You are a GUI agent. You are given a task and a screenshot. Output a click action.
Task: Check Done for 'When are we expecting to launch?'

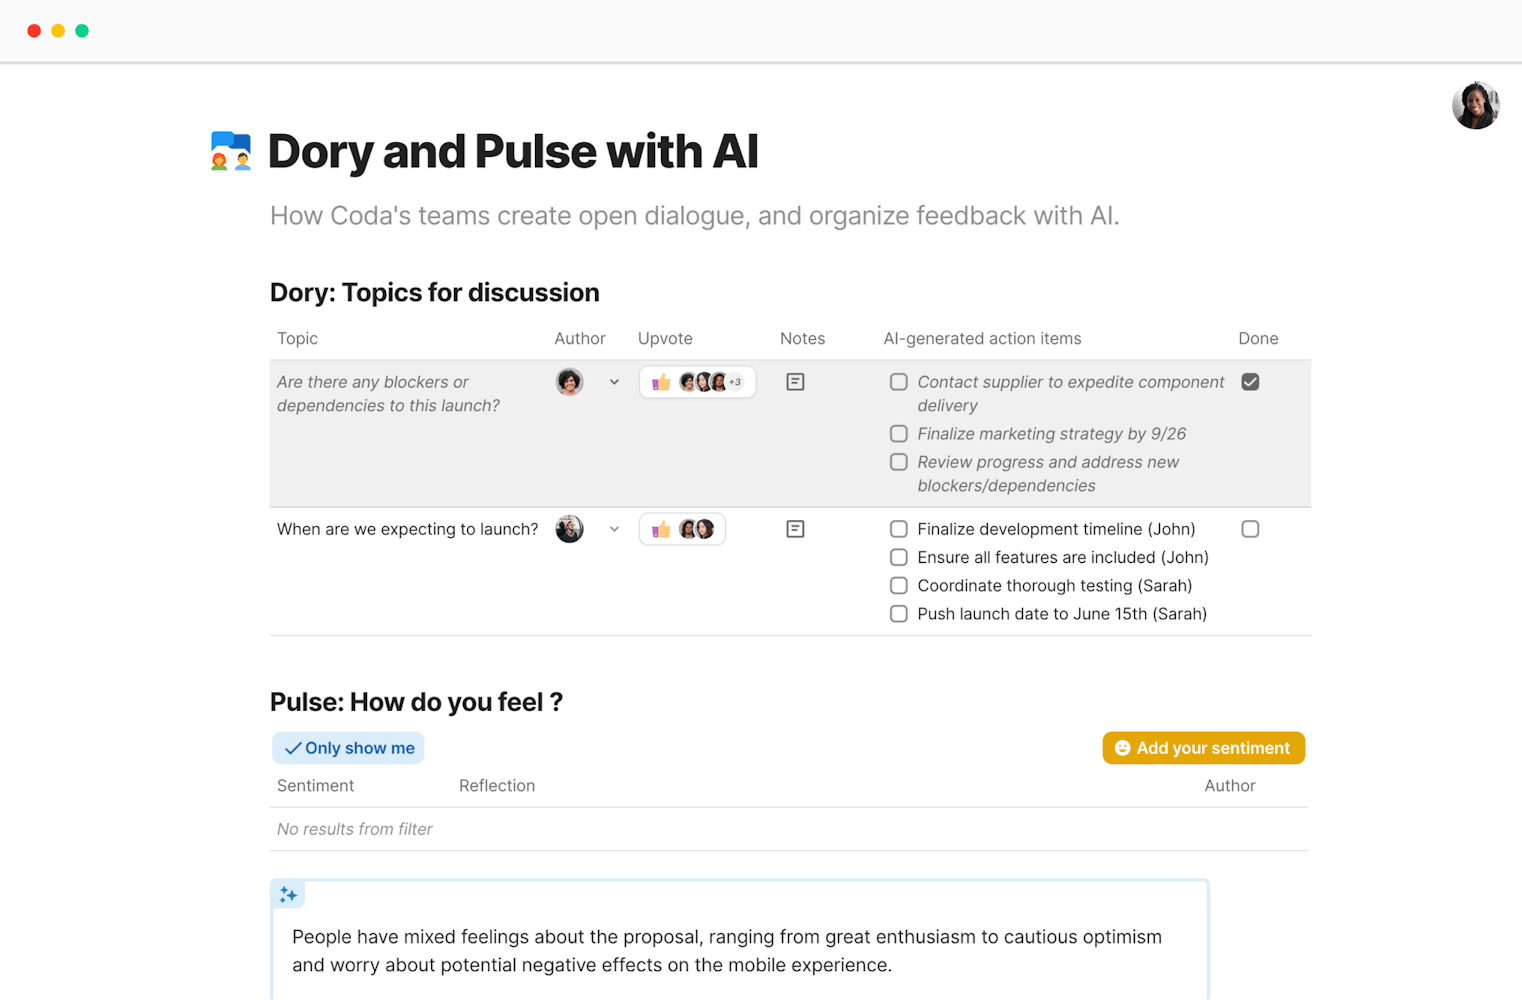pos(1250,529)
